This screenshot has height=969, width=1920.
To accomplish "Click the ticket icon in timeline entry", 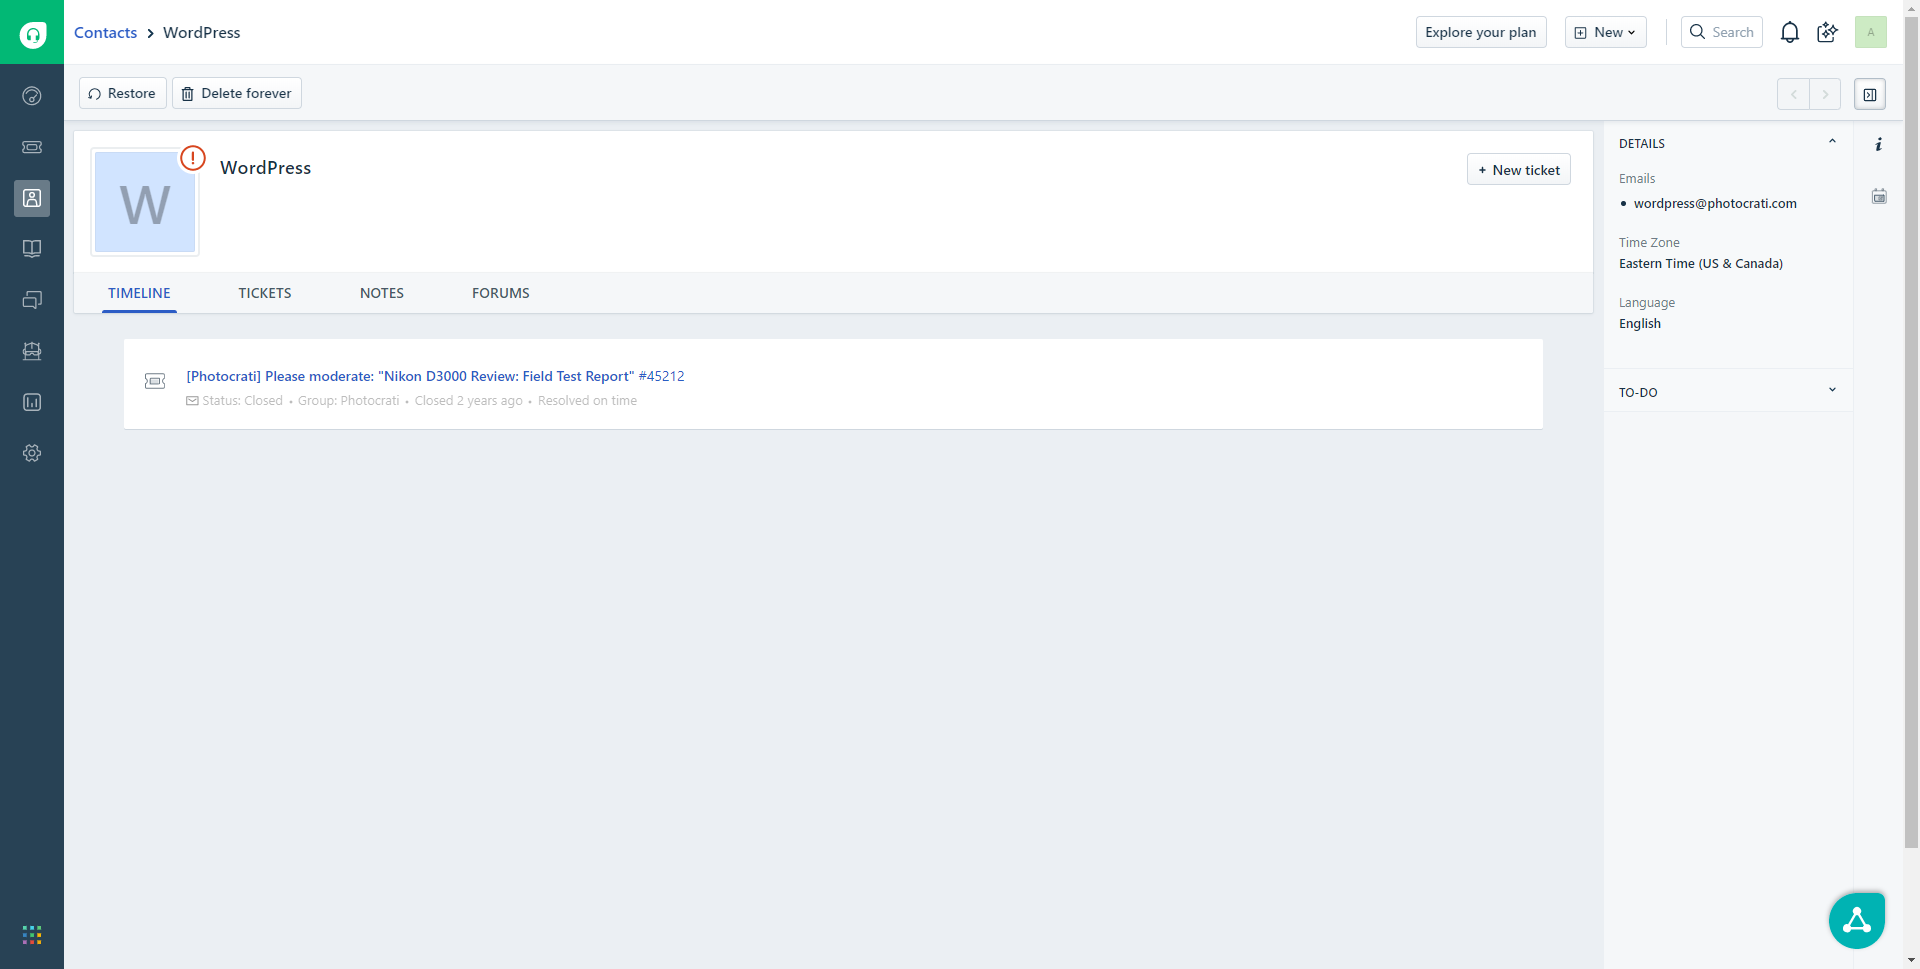I will pyautogui.click(x=155, y=381).
